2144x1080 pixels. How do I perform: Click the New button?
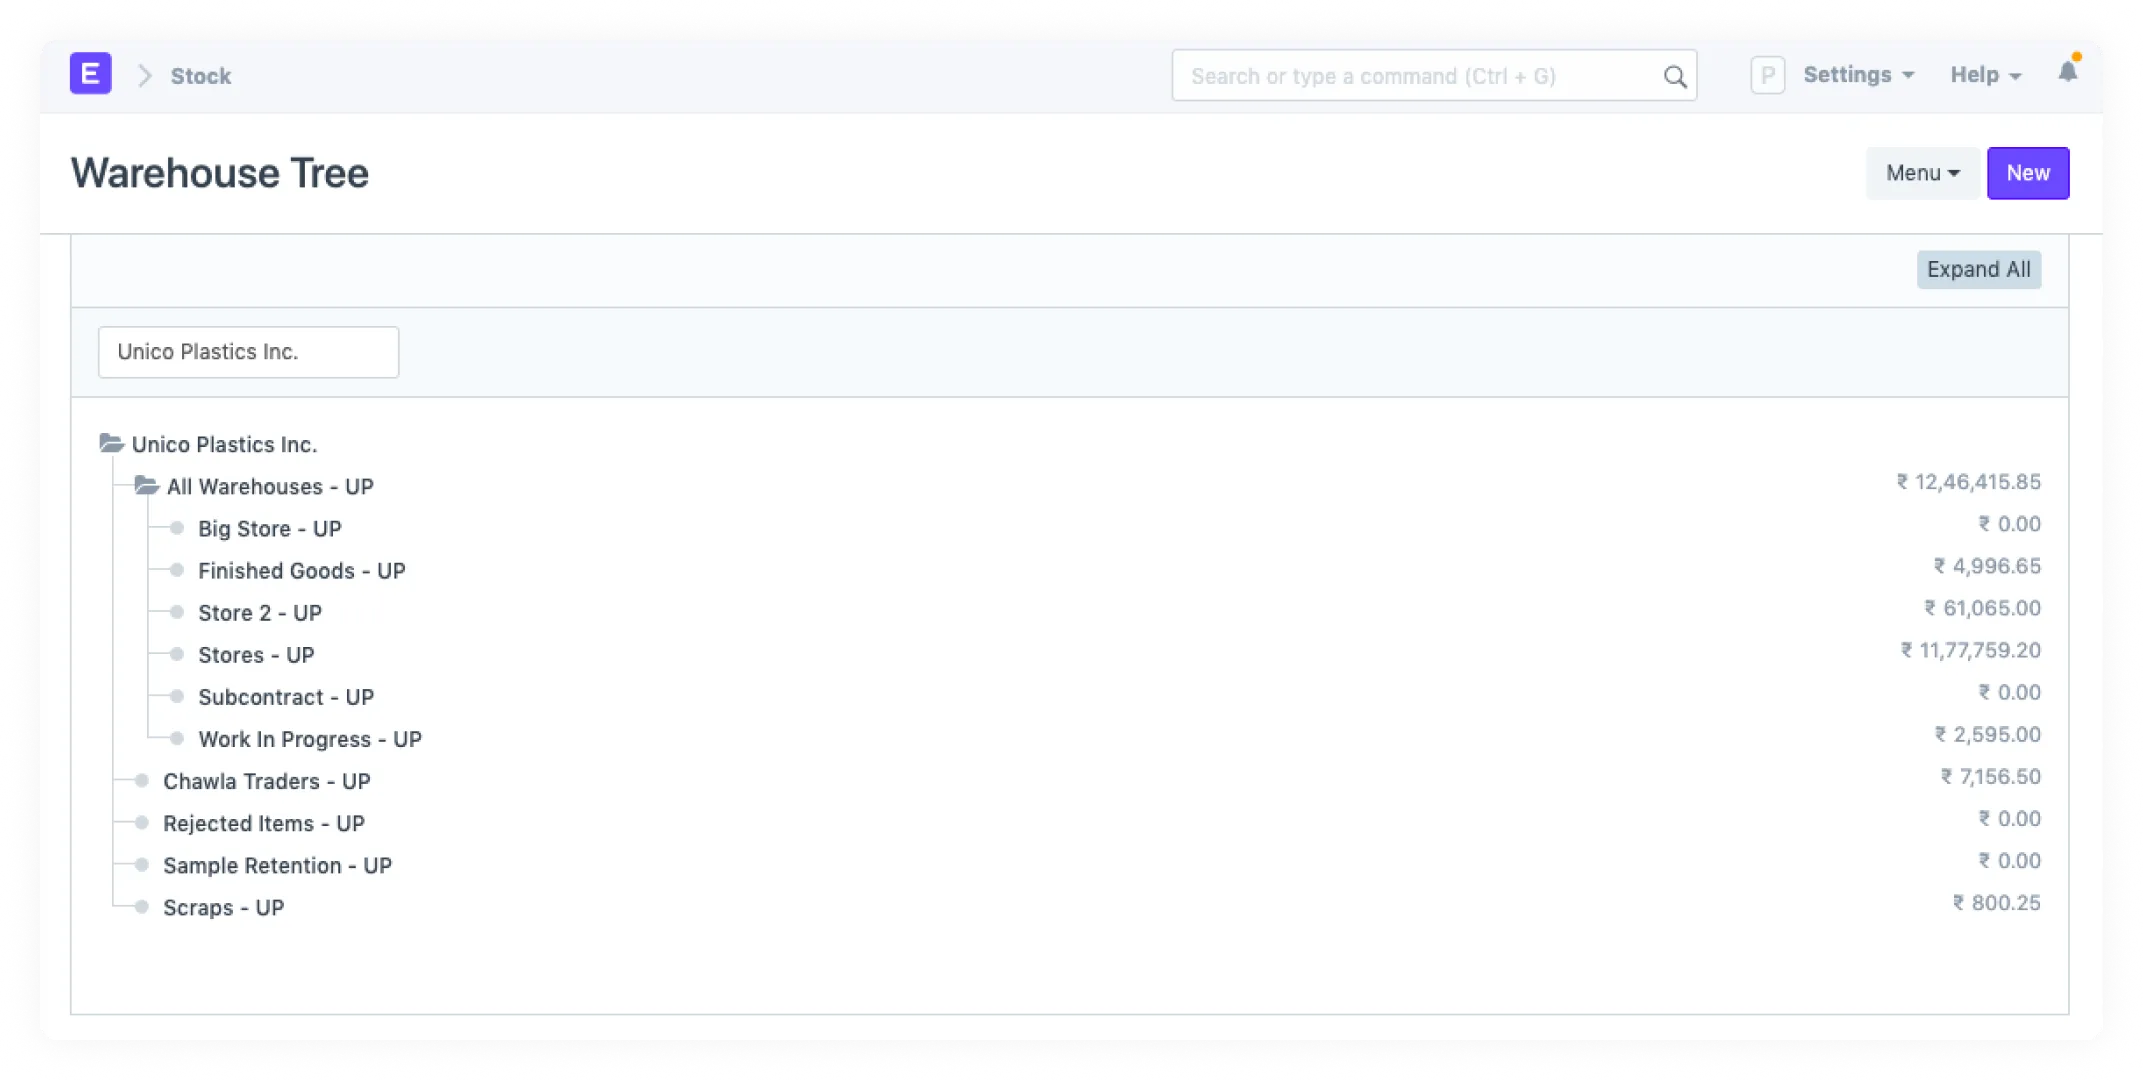[x=2027, y=173]
